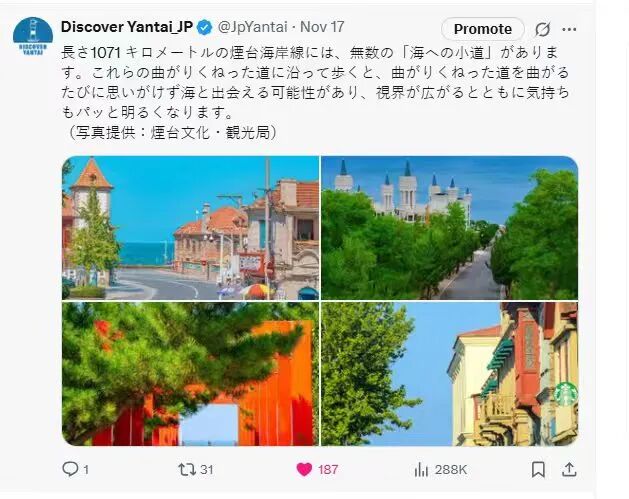Open Discover Yantai profile avatar
Viewport: 629px width, 499px height.
[x=33, y=36]
